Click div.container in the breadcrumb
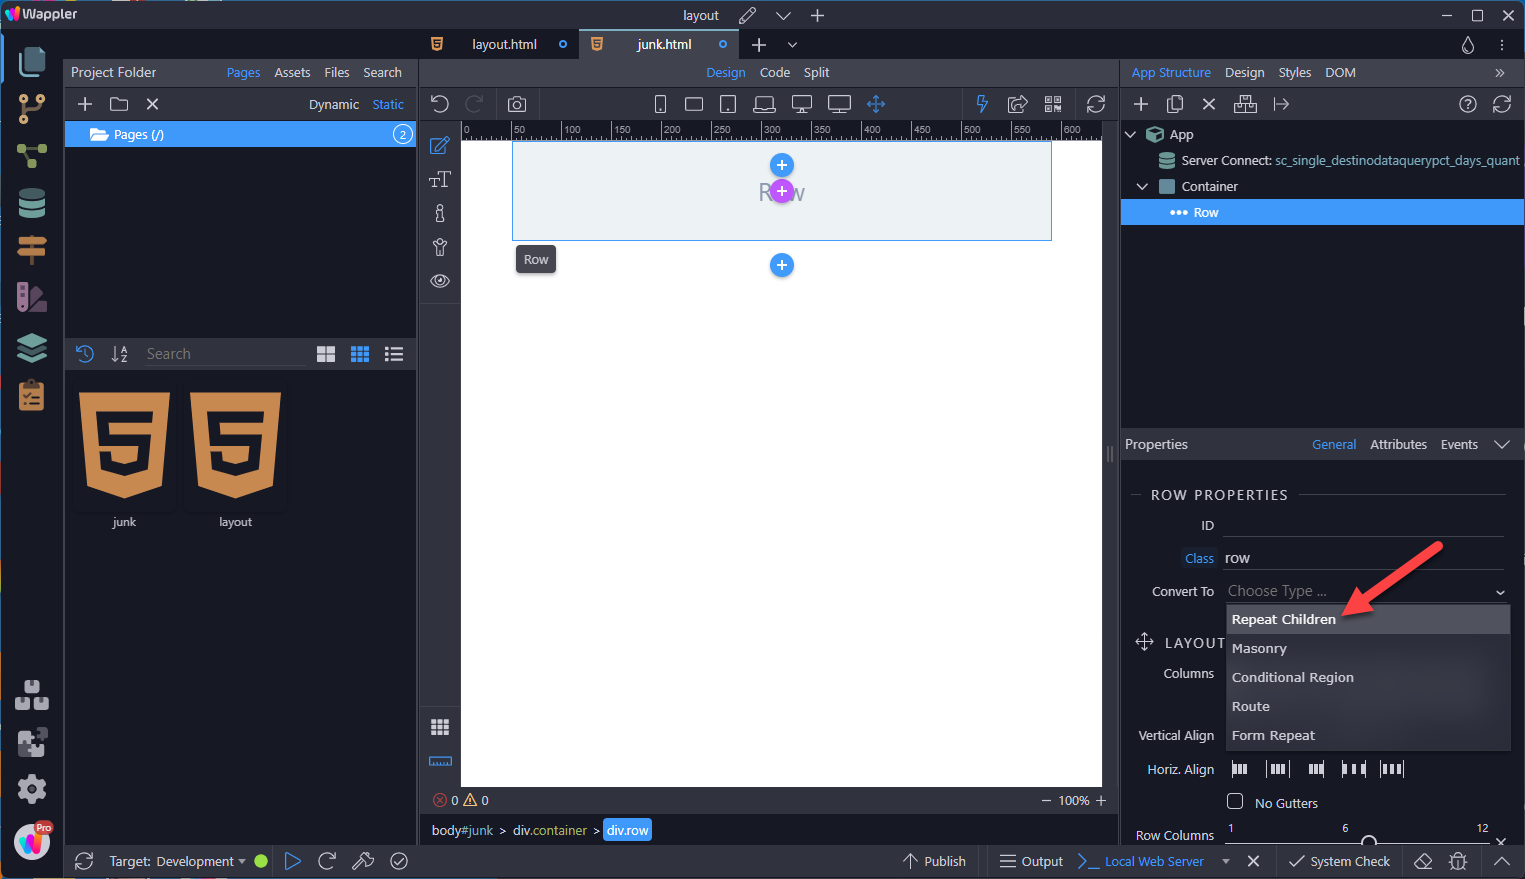This screenshot has width=1525, height=879. point(550,830)
